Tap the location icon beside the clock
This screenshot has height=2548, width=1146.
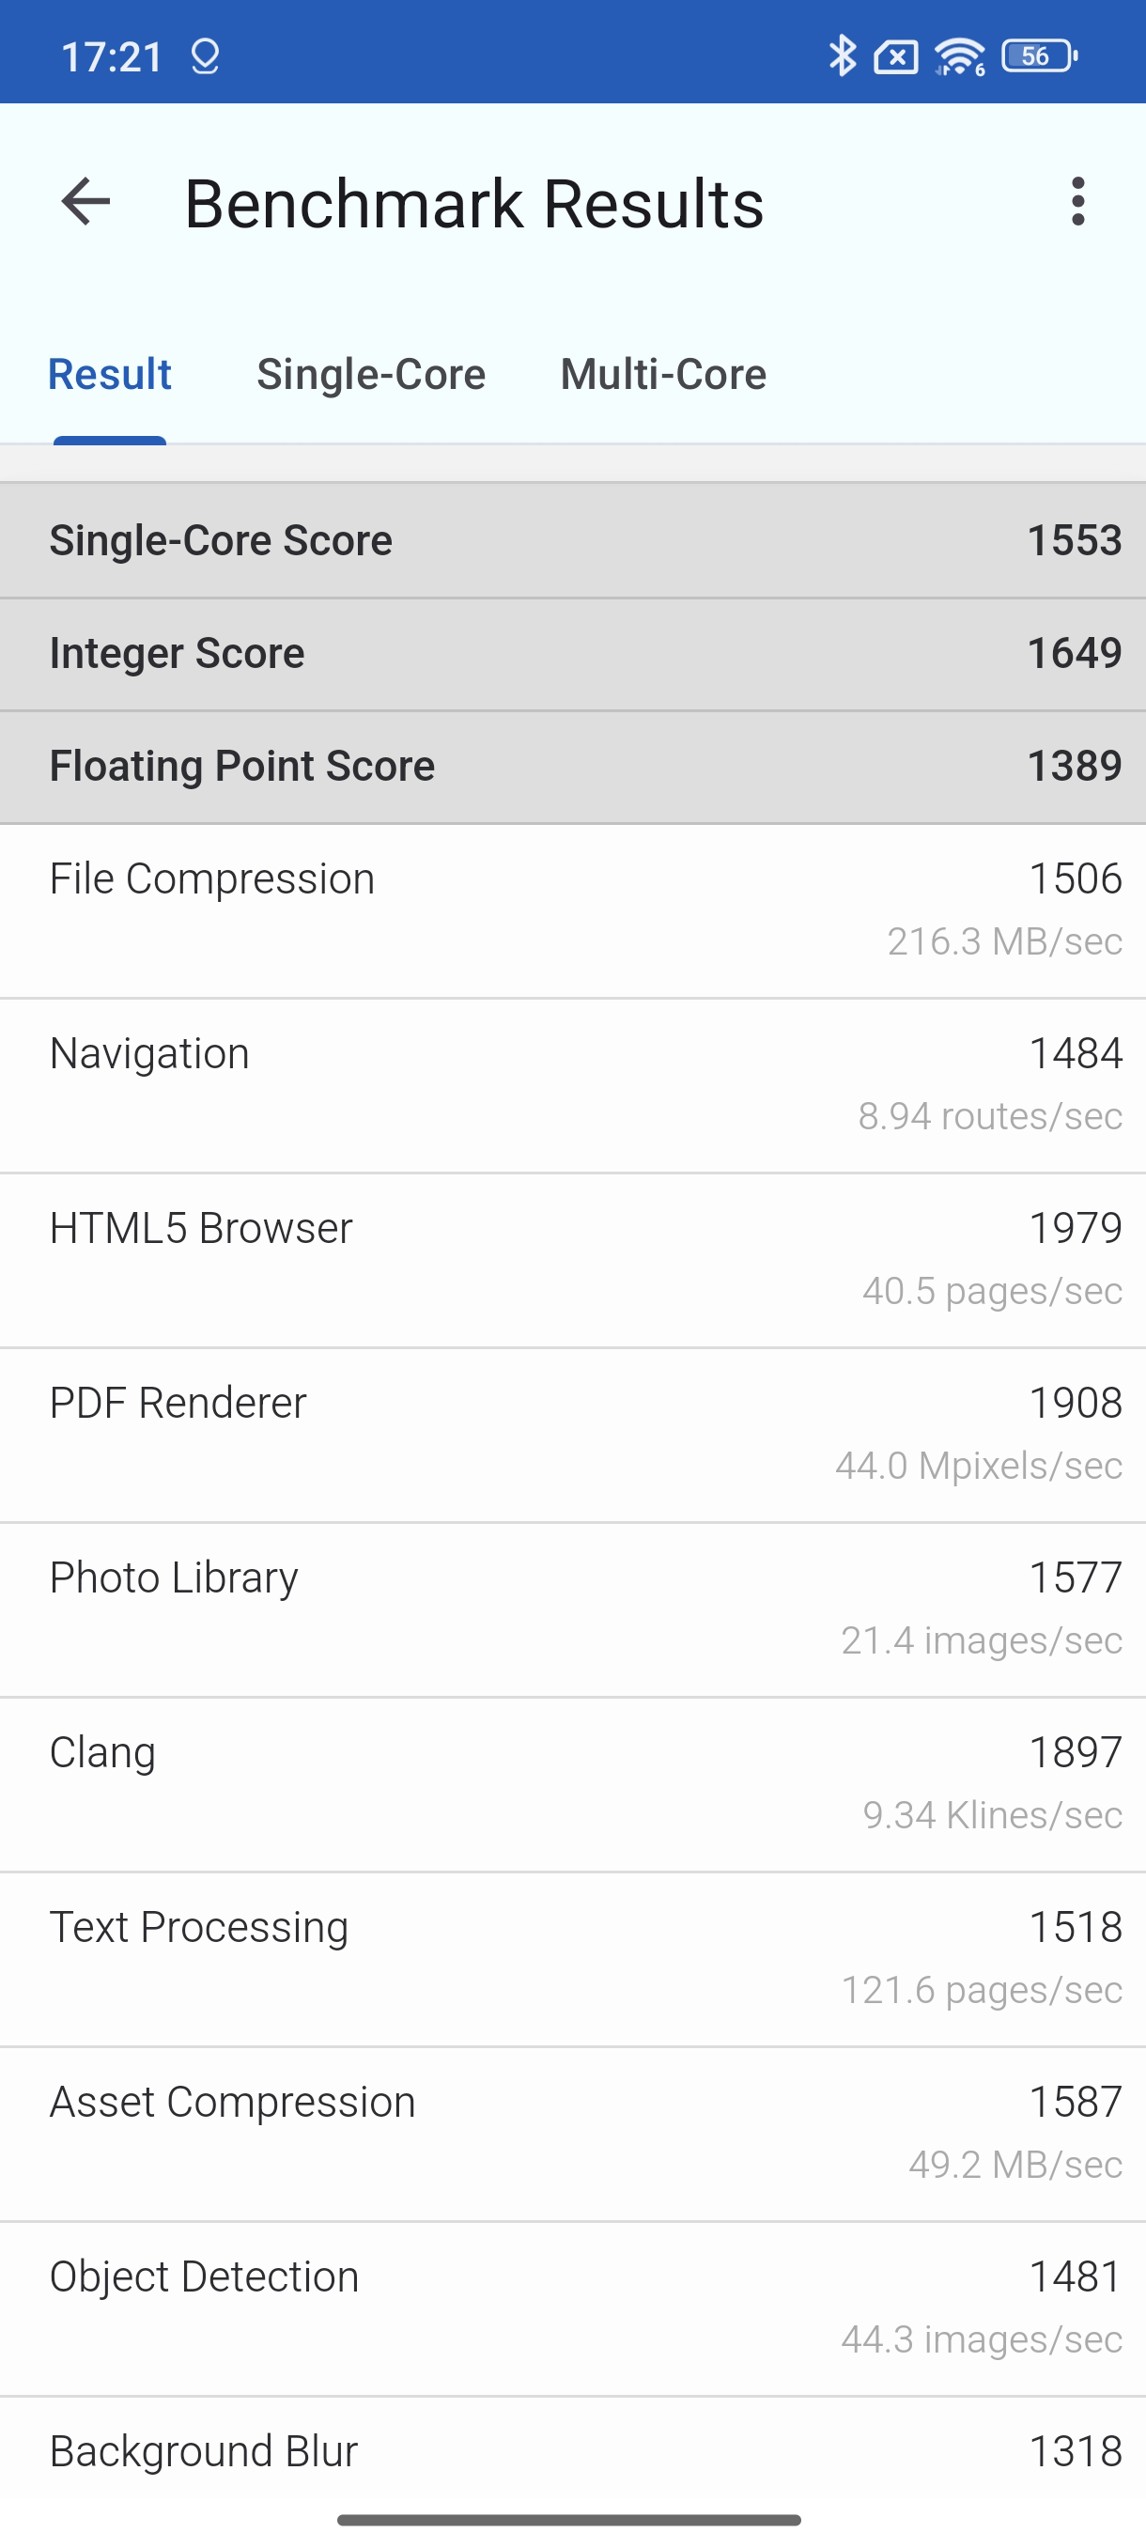[205, 57]
